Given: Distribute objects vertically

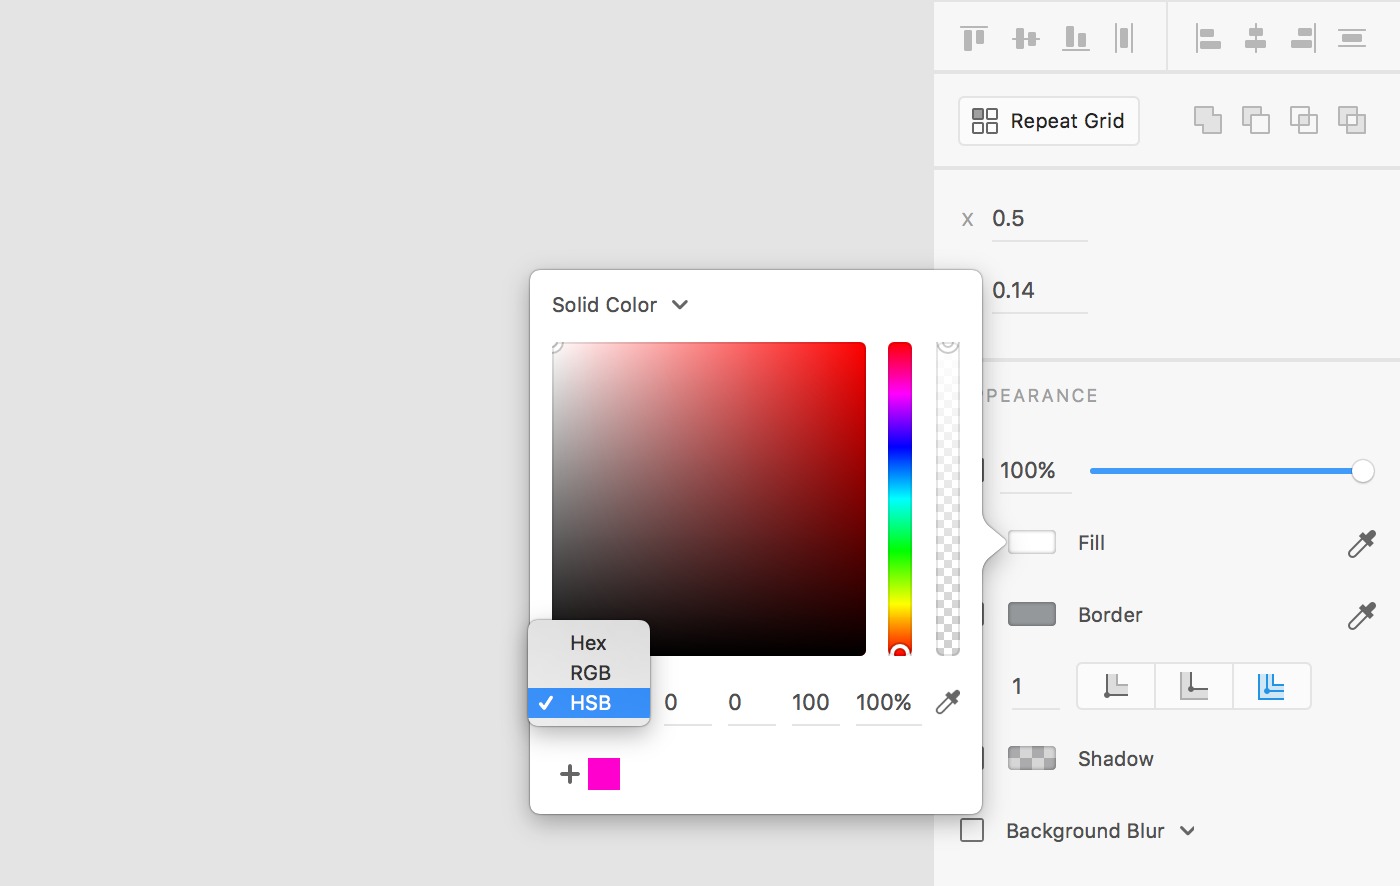Looking at the screenshot, I should 1352,38.
